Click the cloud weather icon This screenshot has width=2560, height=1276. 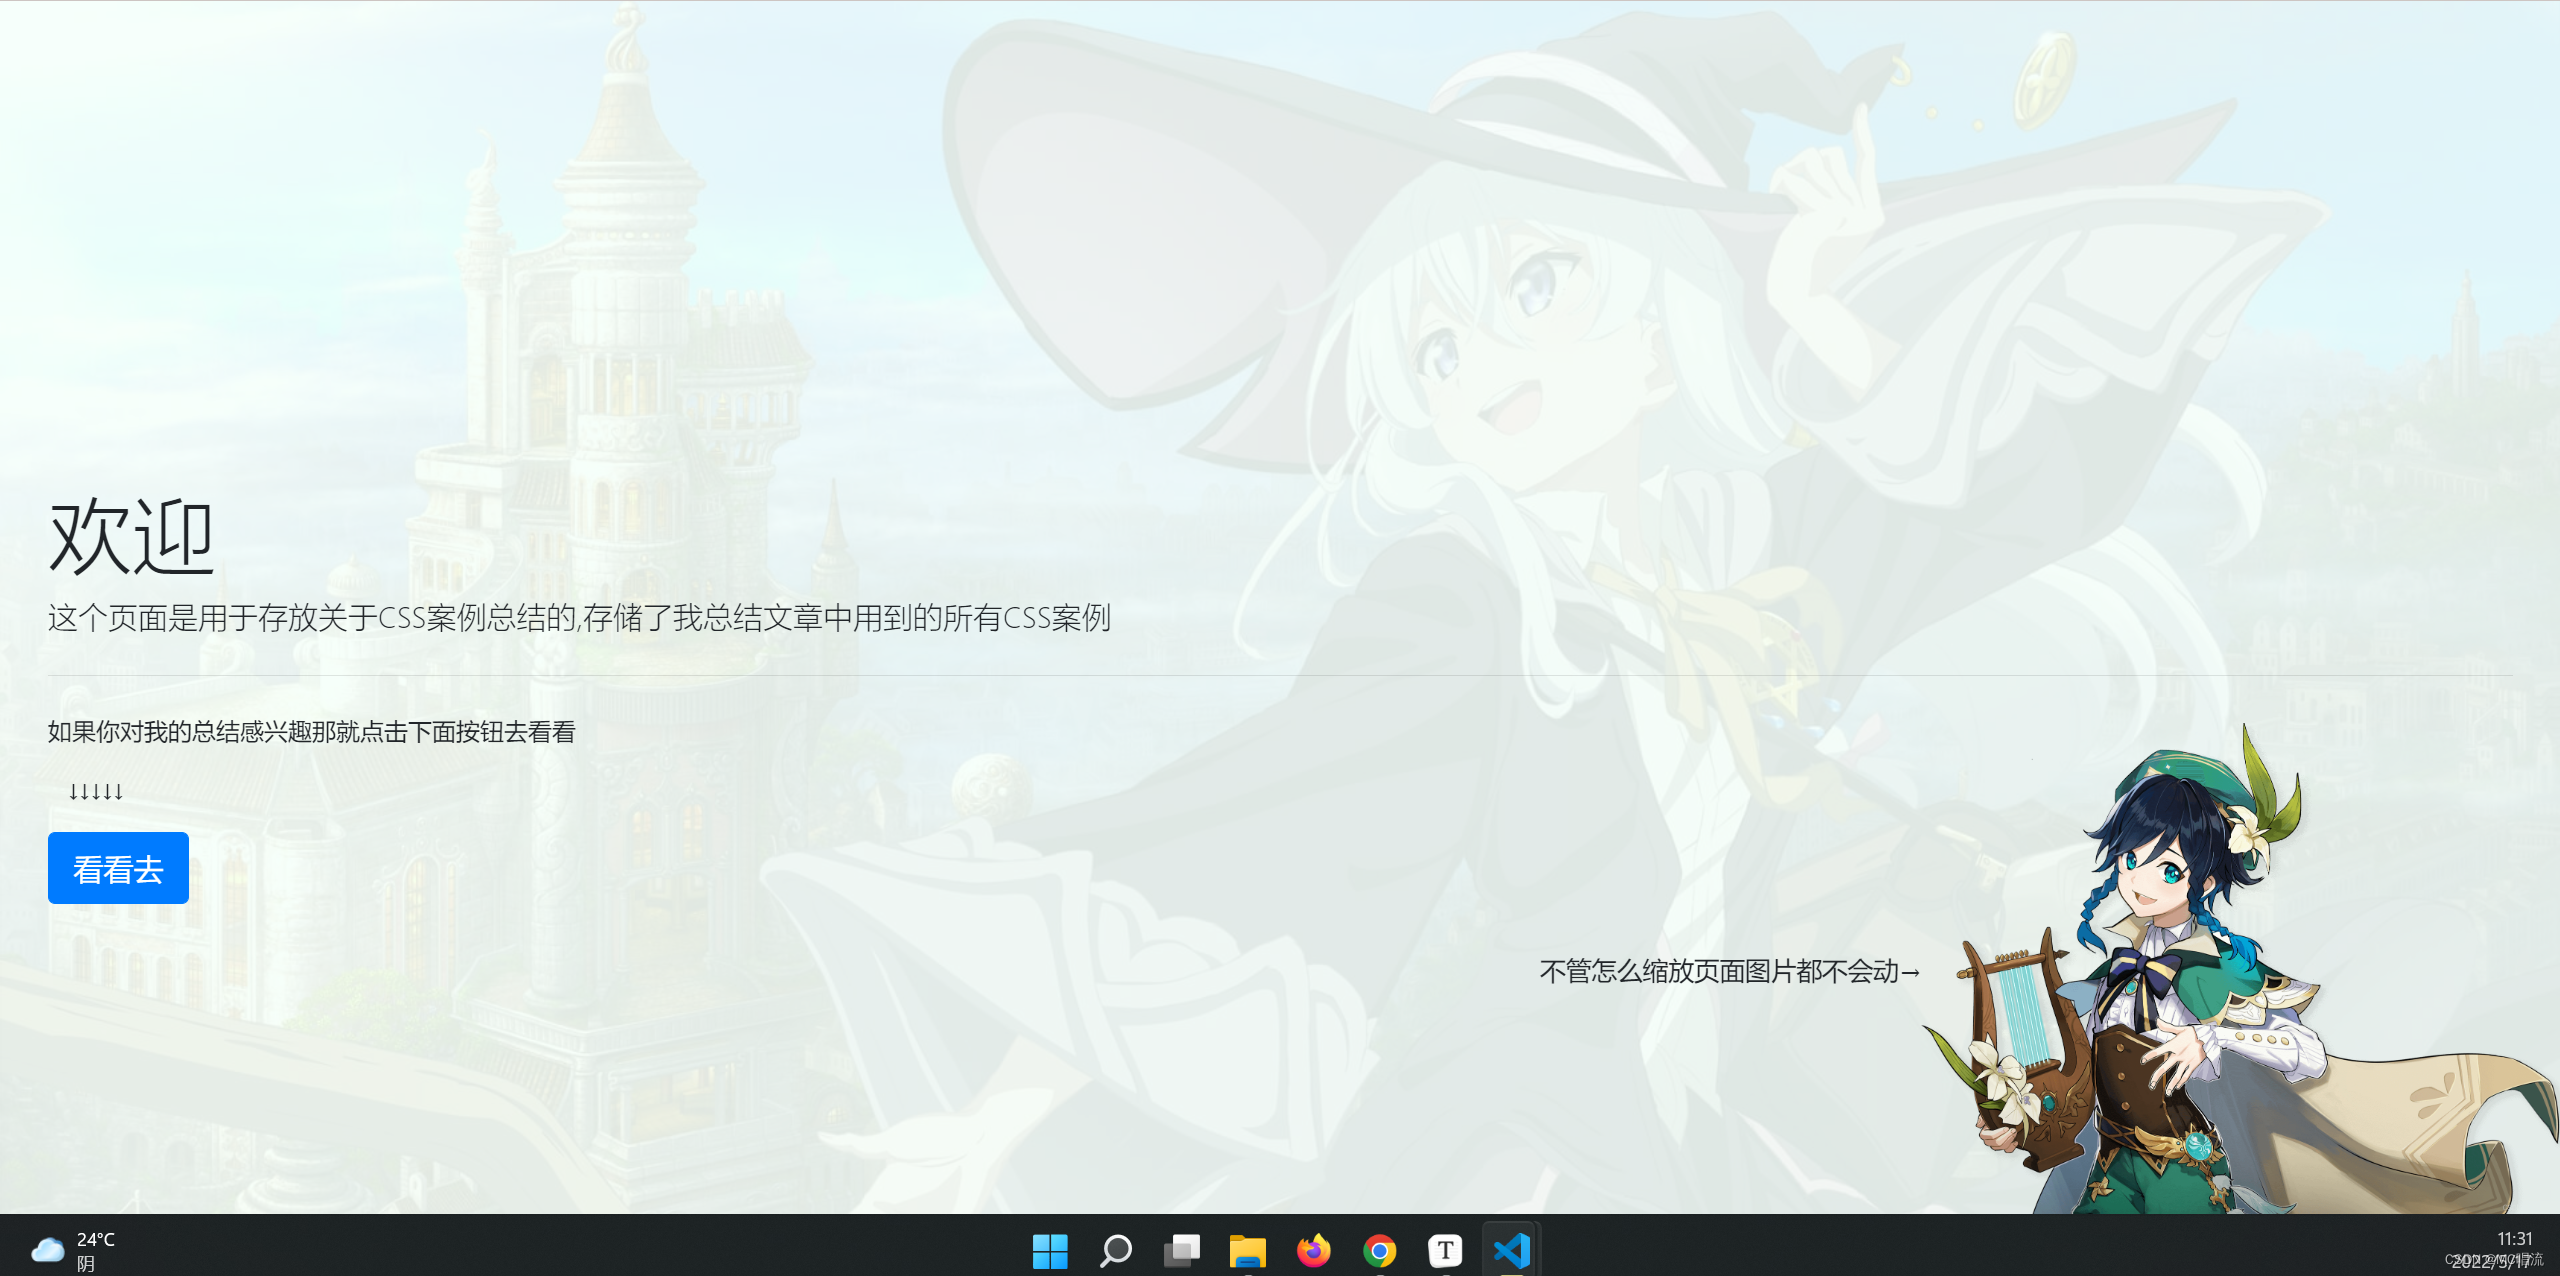[x=47, y=1250]
